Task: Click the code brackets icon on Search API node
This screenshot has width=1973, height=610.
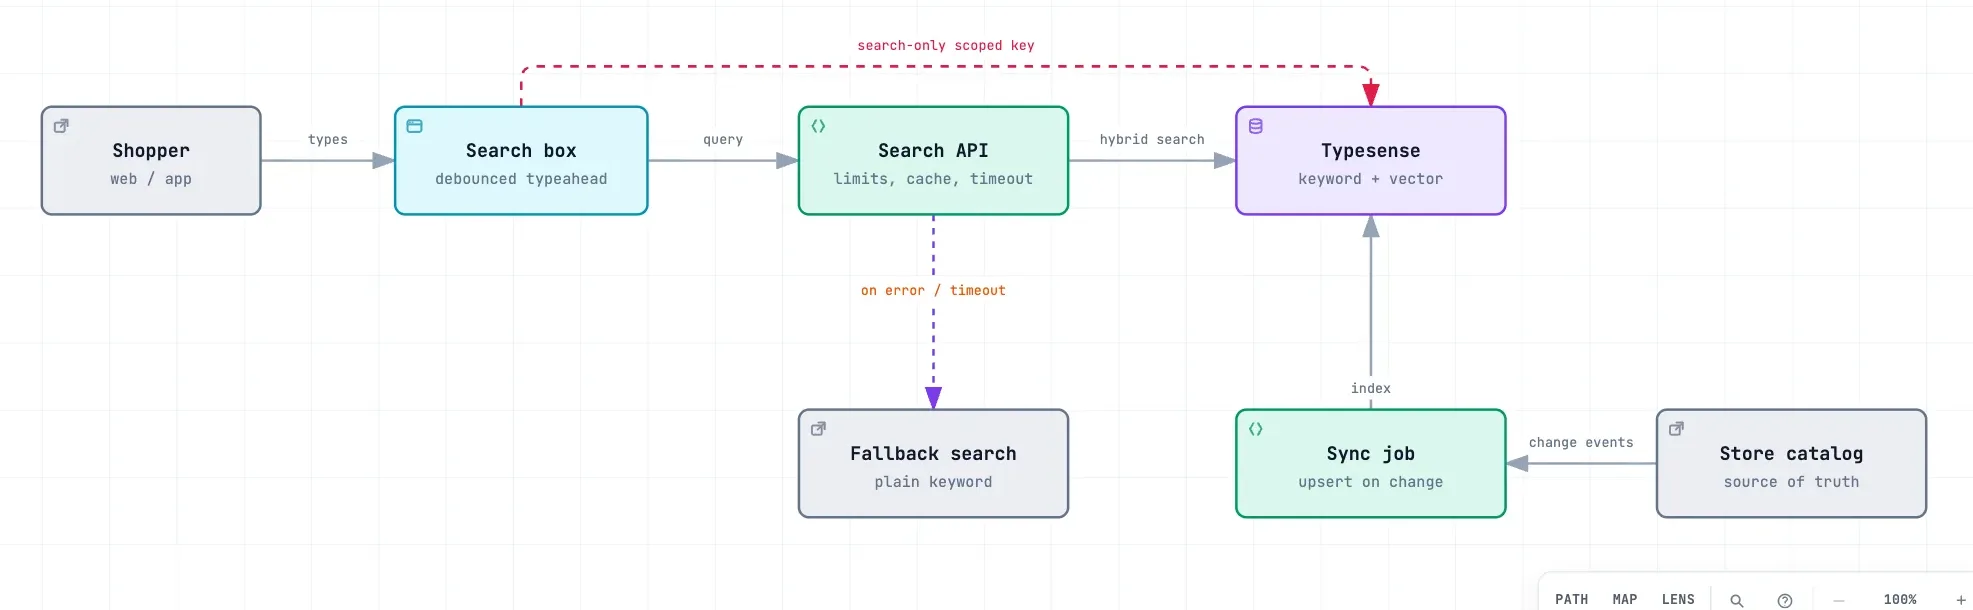Action: click(x=818, y=126)
